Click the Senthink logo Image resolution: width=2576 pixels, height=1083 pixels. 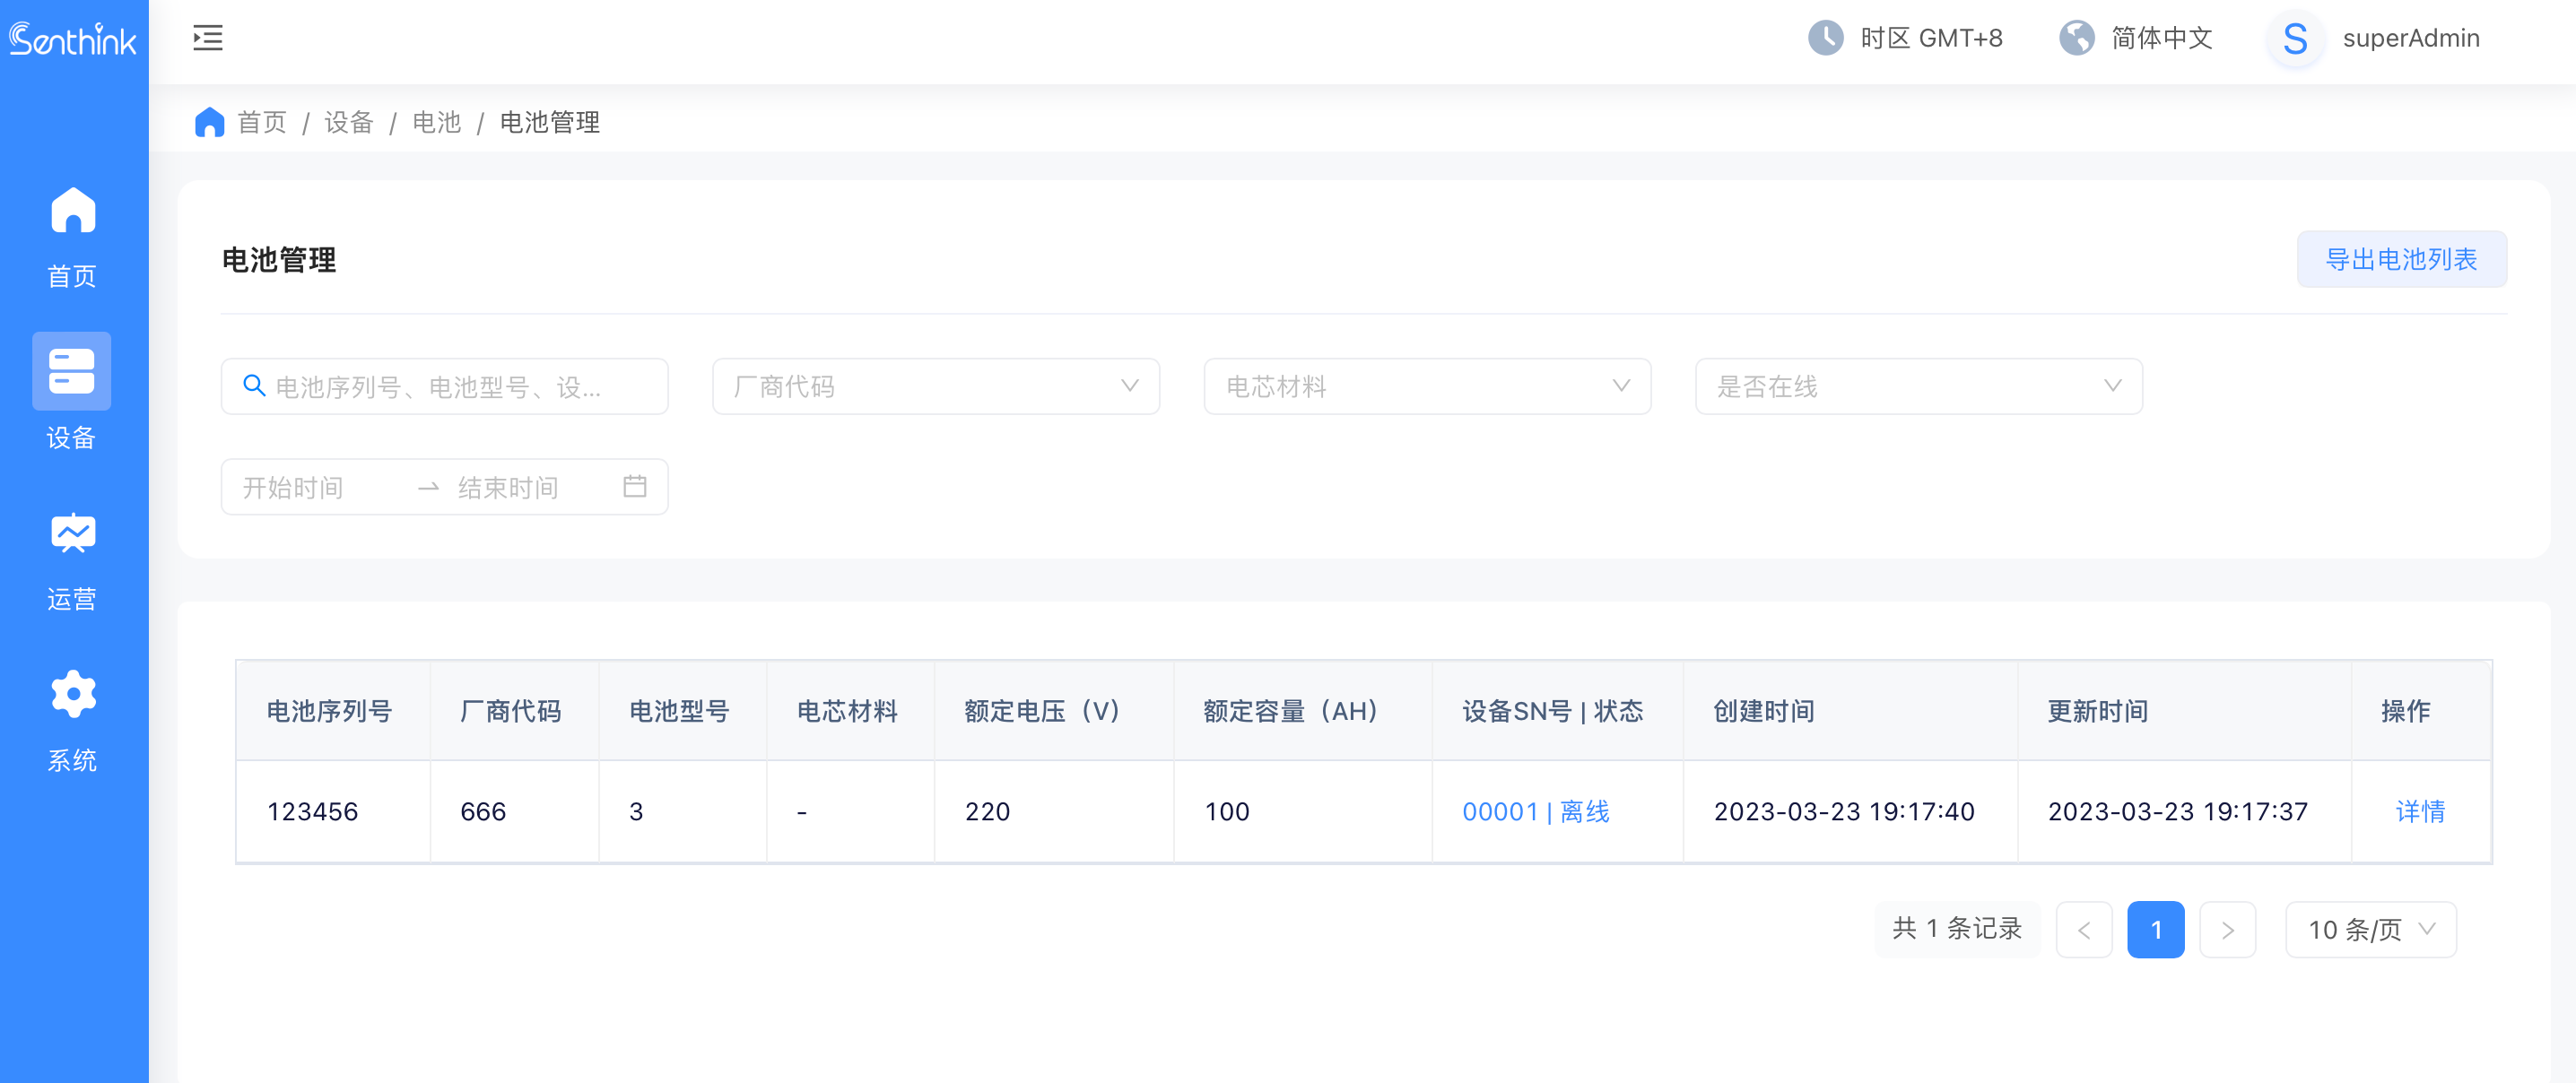tap(73, 39)
